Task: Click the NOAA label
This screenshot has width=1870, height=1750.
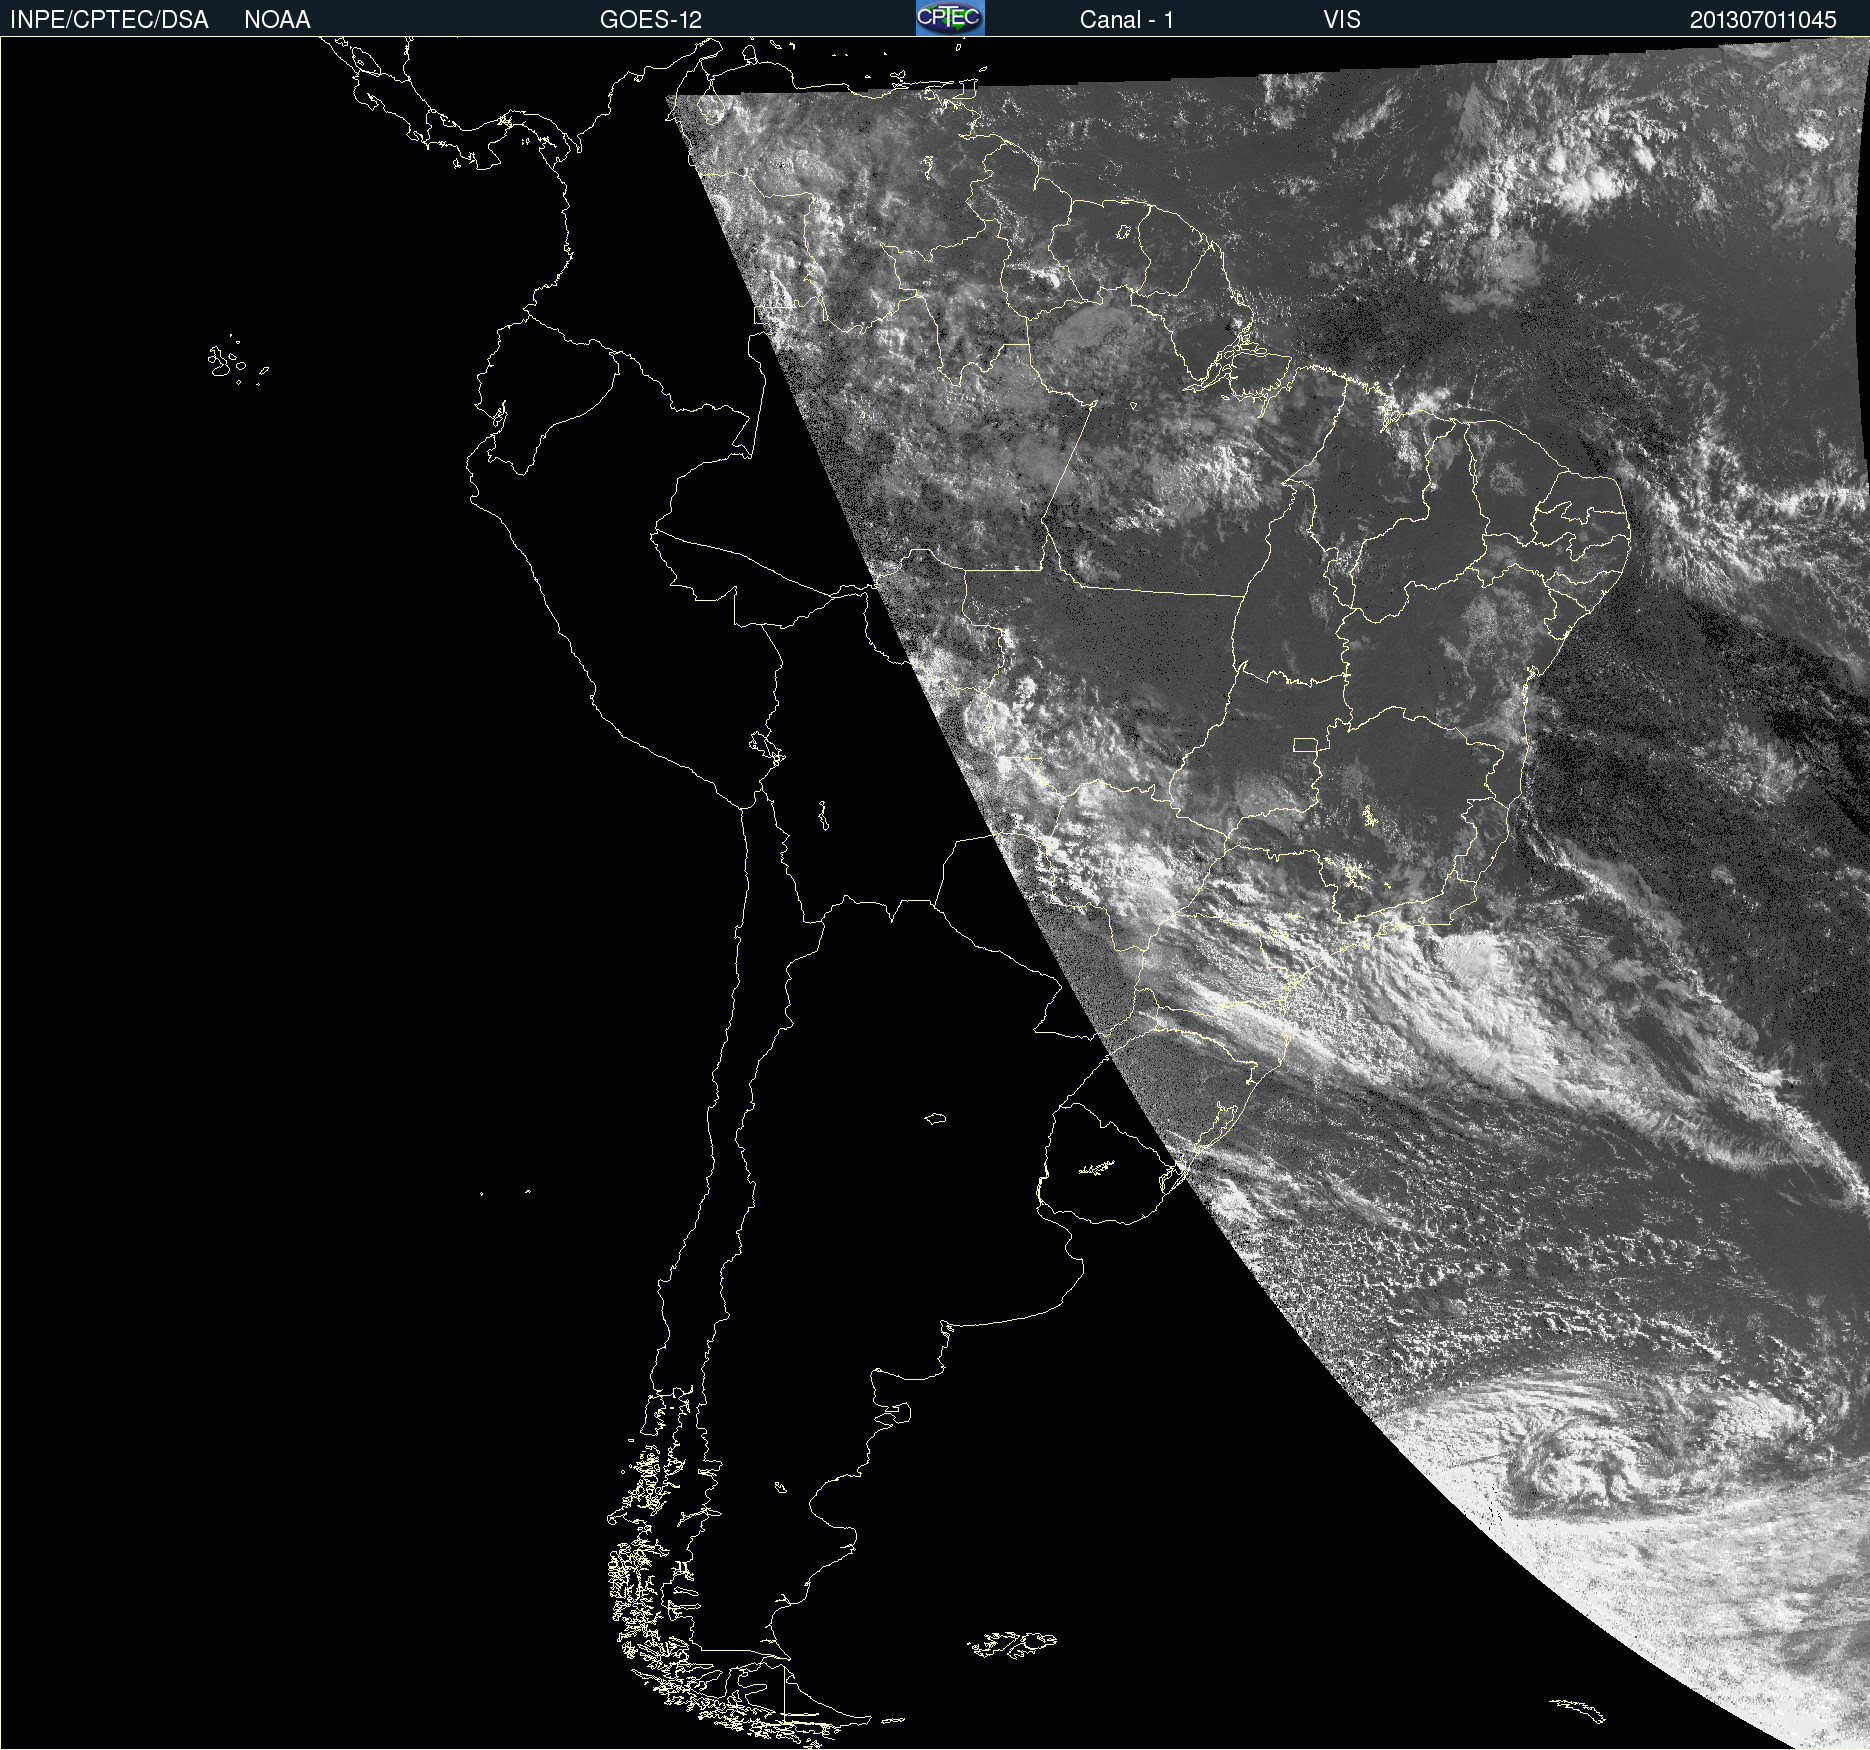Action: (277, 20)
